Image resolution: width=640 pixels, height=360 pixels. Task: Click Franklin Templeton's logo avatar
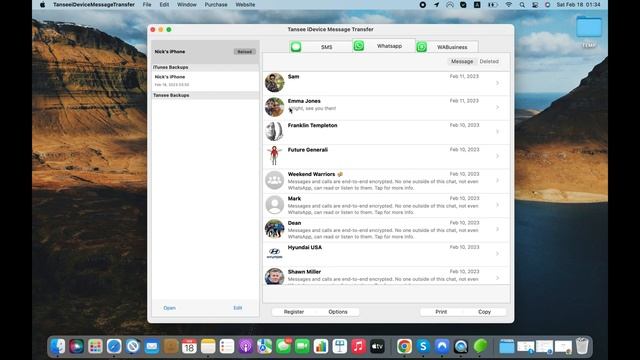coord(274,131)
